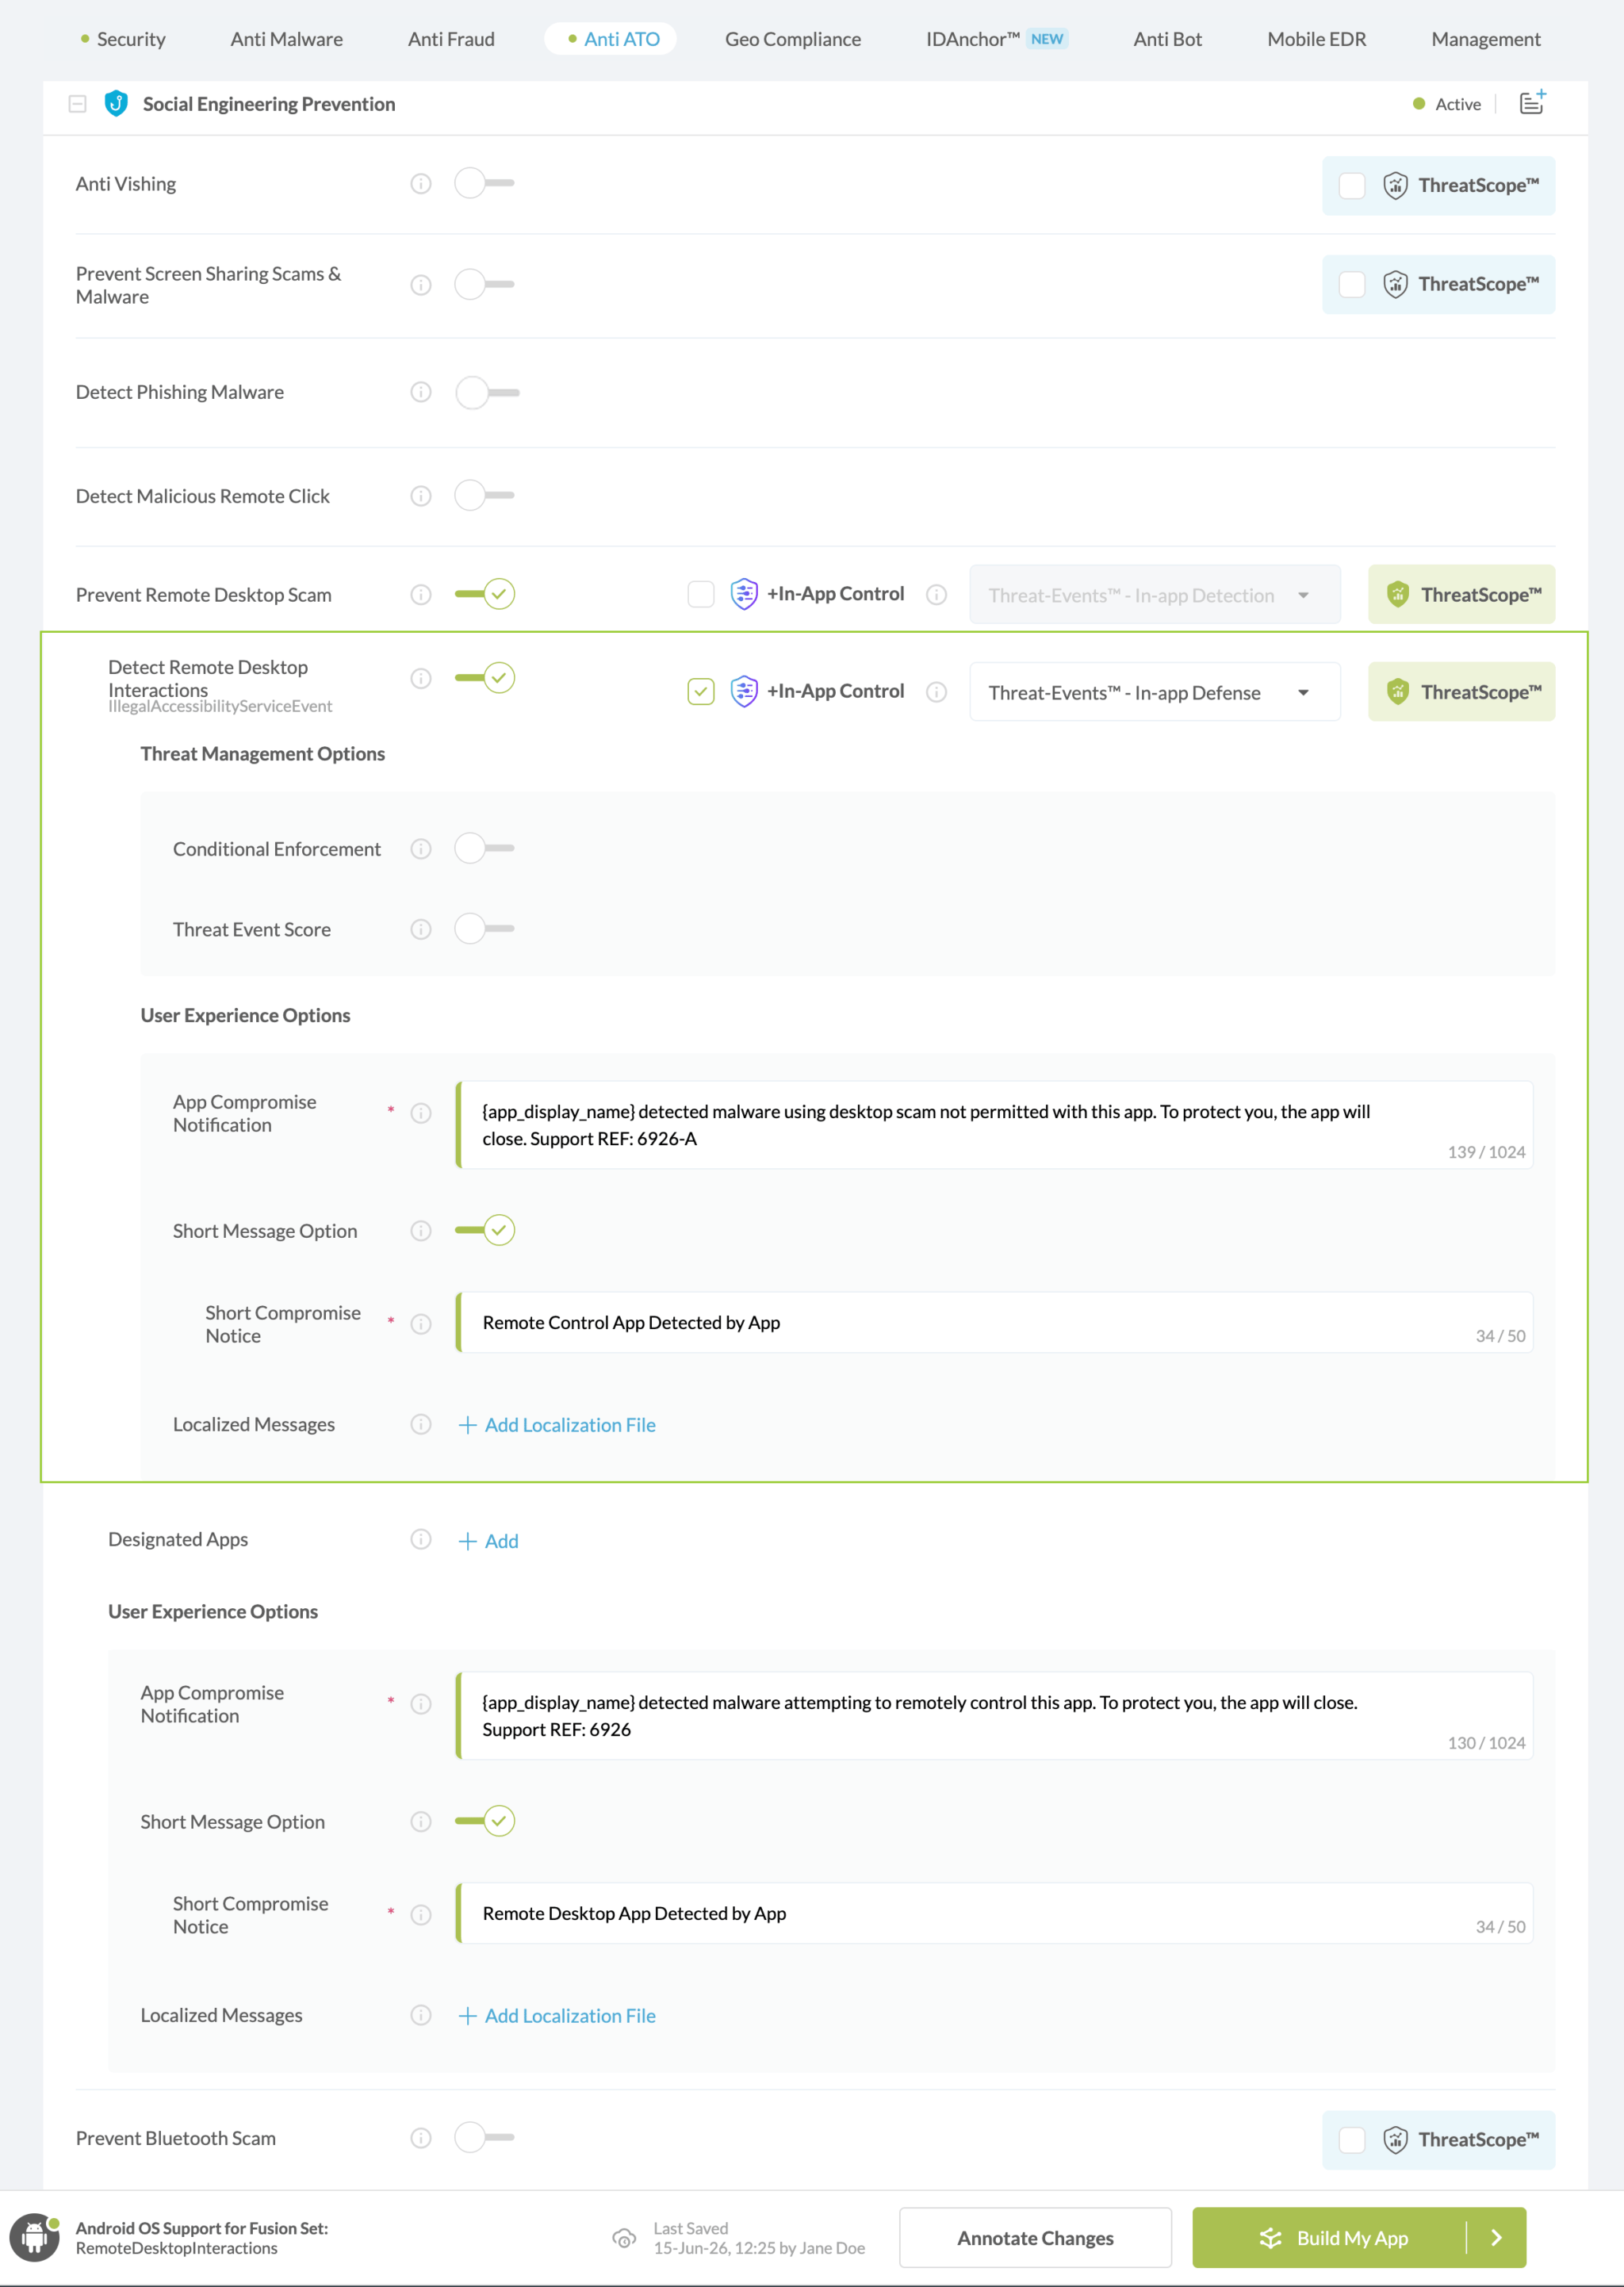Click In-App Control info icon for Remote Desktop Interactions
The height and width of the screenshot is (2287, 1624).
pos(936,692)
